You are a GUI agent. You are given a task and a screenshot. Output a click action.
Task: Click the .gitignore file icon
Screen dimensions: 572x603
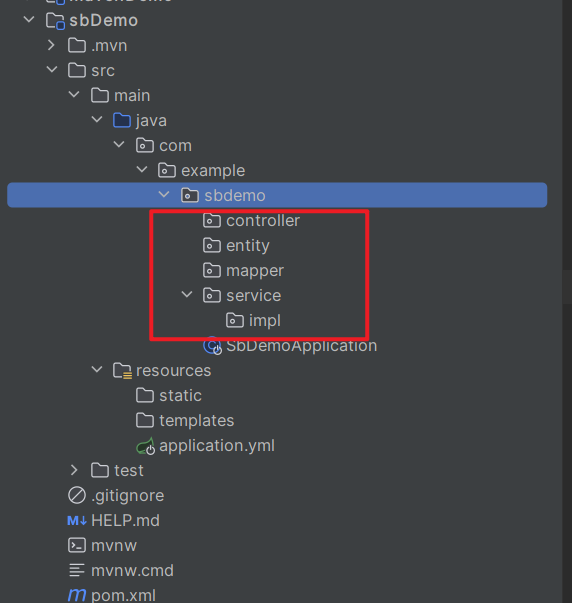coord(77,495)
